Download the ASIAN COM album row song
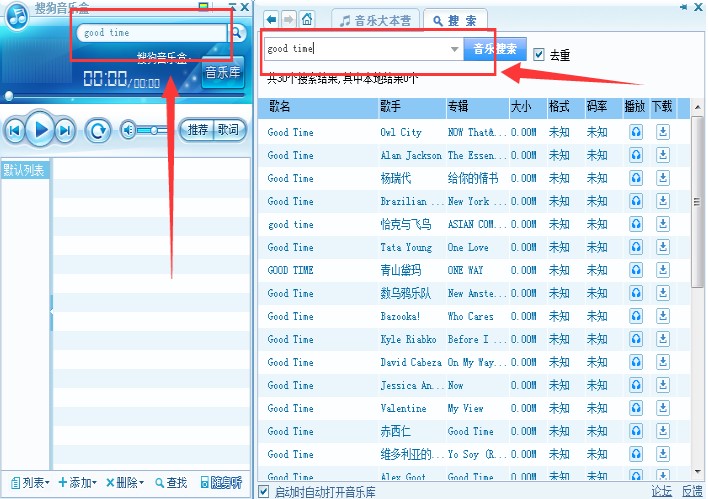Viewport: 708px width, 499px height. [662, 224]
